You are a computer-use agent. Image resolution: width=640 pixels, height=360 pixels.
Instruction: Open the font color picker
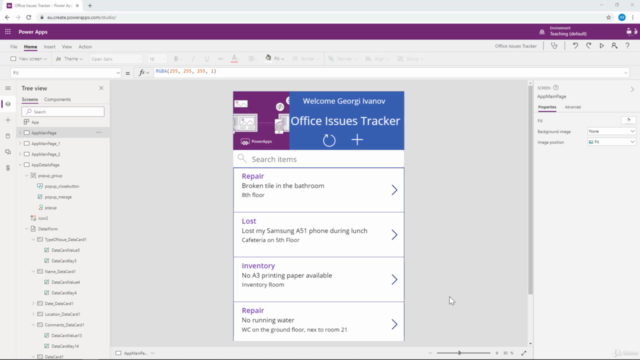click(234, 59)
